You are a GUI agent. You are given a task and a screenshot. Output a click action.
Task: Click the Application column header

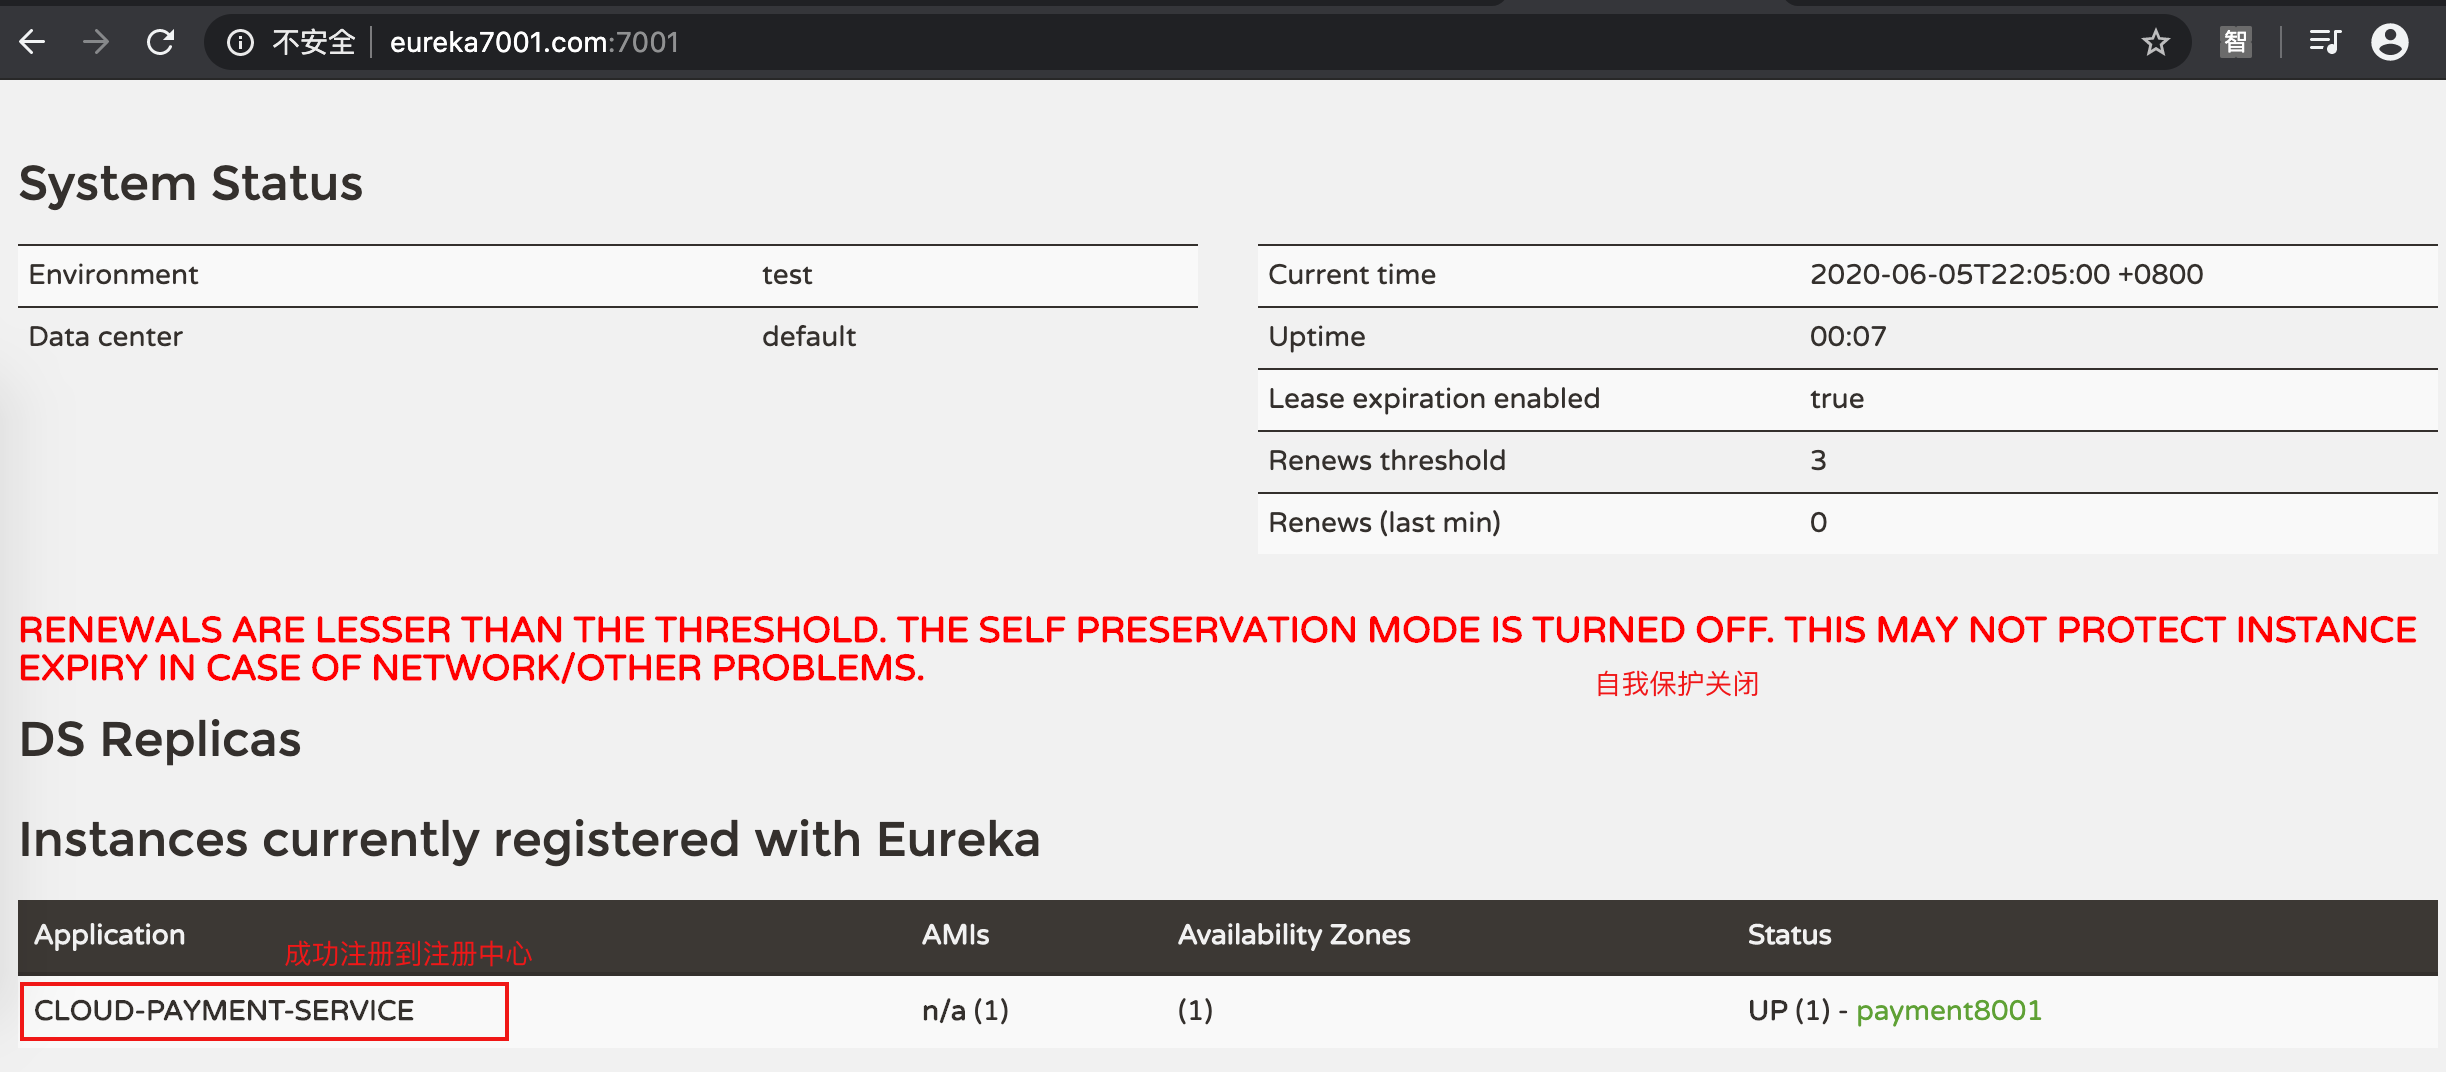(110, 935)
